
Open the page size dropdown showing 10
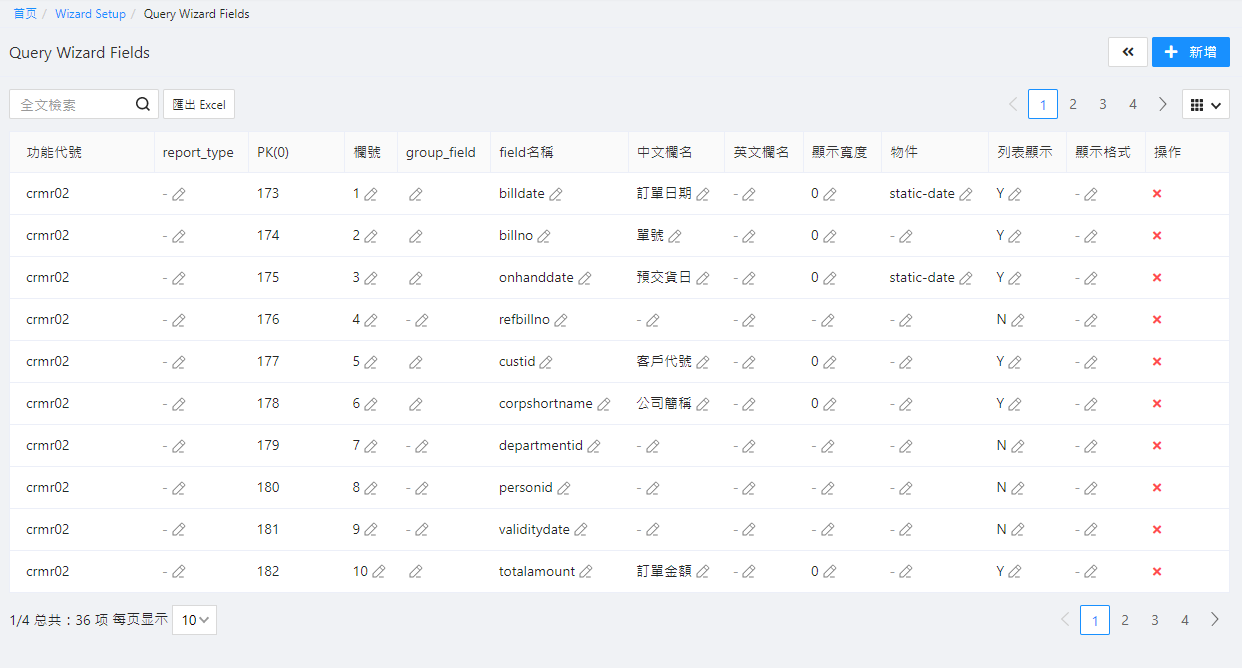point(194,620)
